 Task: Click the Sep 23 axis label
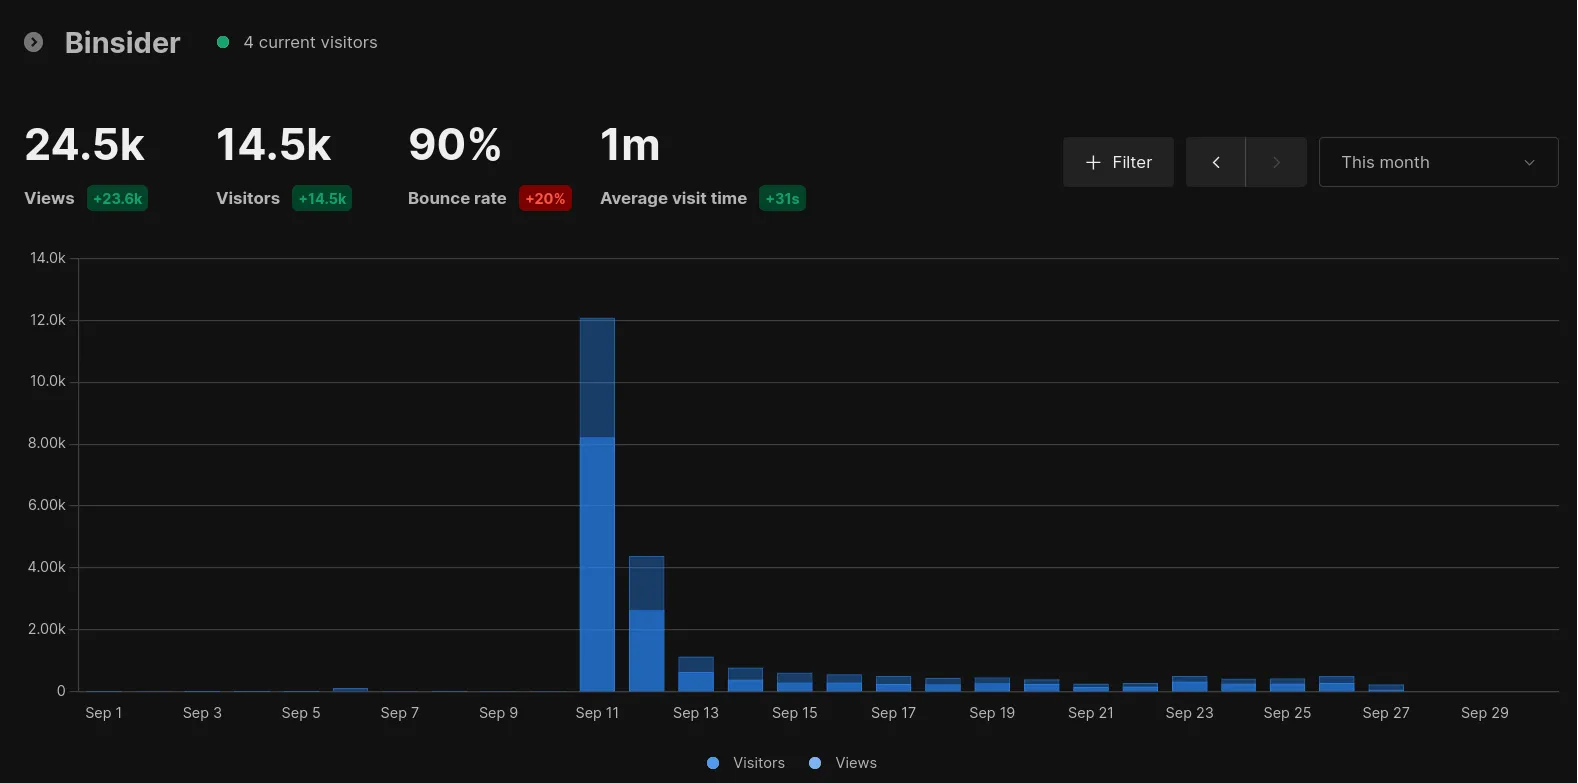coord(1189,713)
